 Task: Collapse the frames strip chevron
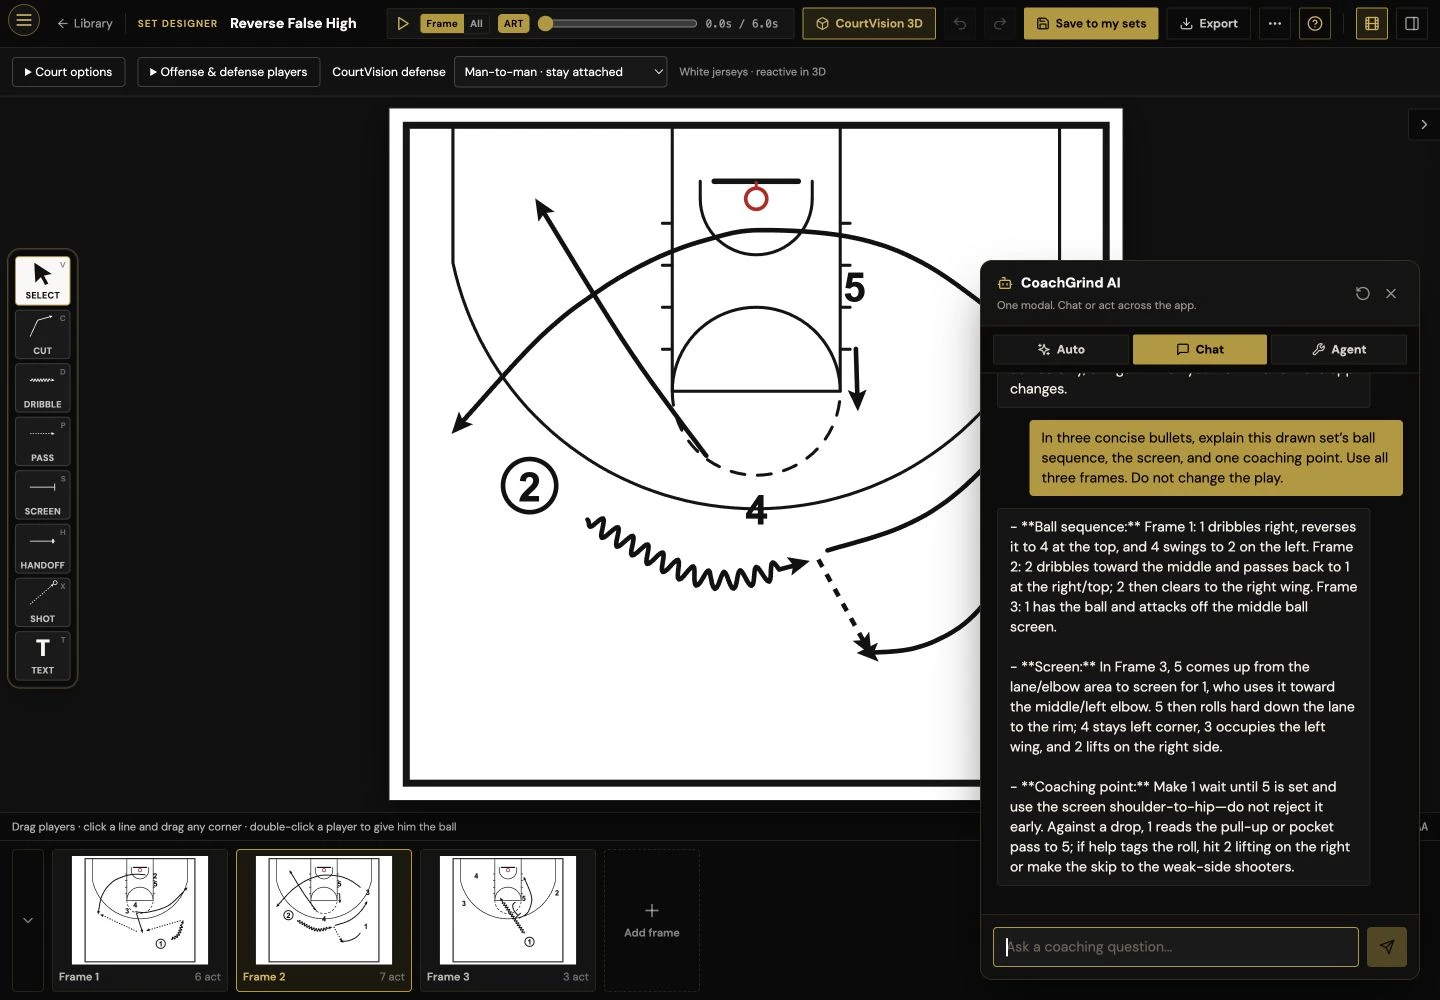tap(28, 920)
